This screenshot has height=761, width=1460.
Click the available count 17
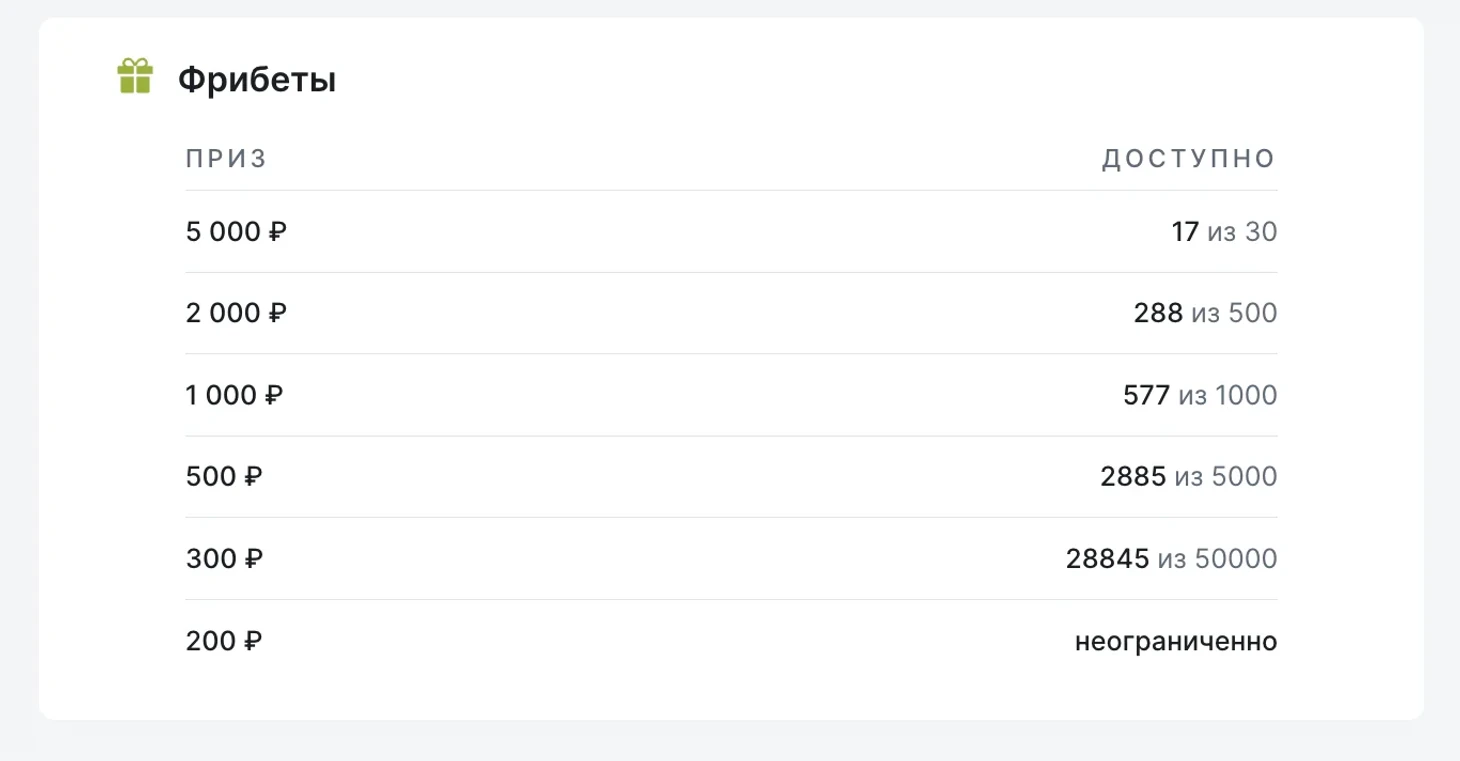tap(1185, 232)
